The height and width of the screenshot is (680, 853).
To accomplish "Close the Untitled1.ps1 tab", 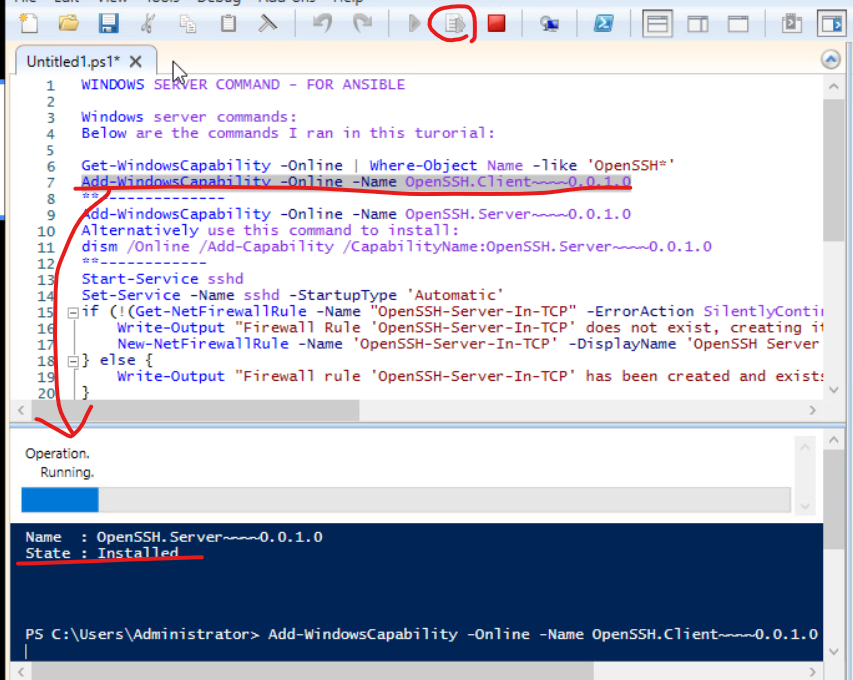I will (135, 61).
